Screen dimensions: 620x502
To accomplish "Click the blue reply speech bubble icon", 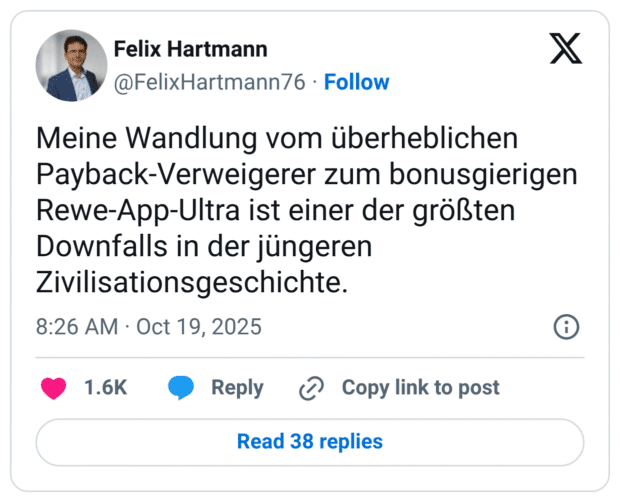I will pos(181,388).
